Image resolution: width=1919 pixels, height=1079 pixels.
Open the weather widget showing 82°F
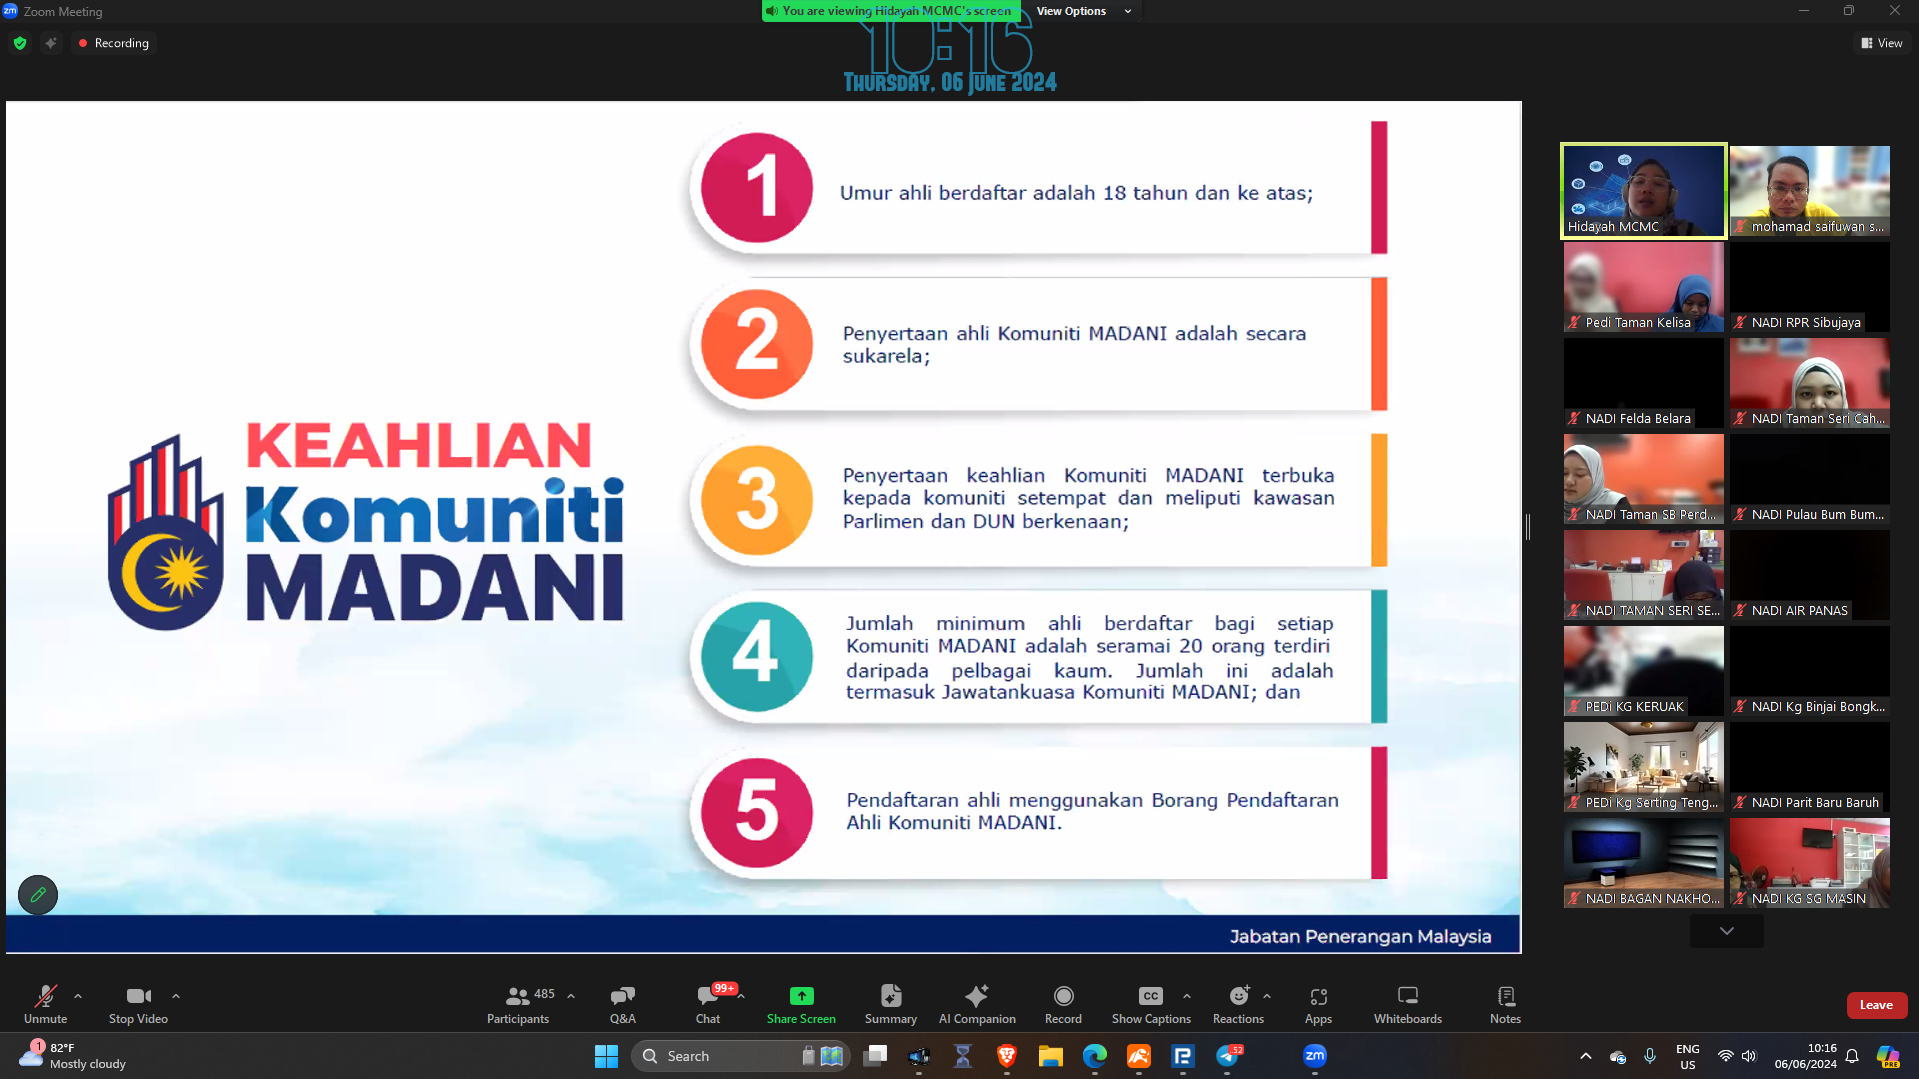[x=74, y=1056]
